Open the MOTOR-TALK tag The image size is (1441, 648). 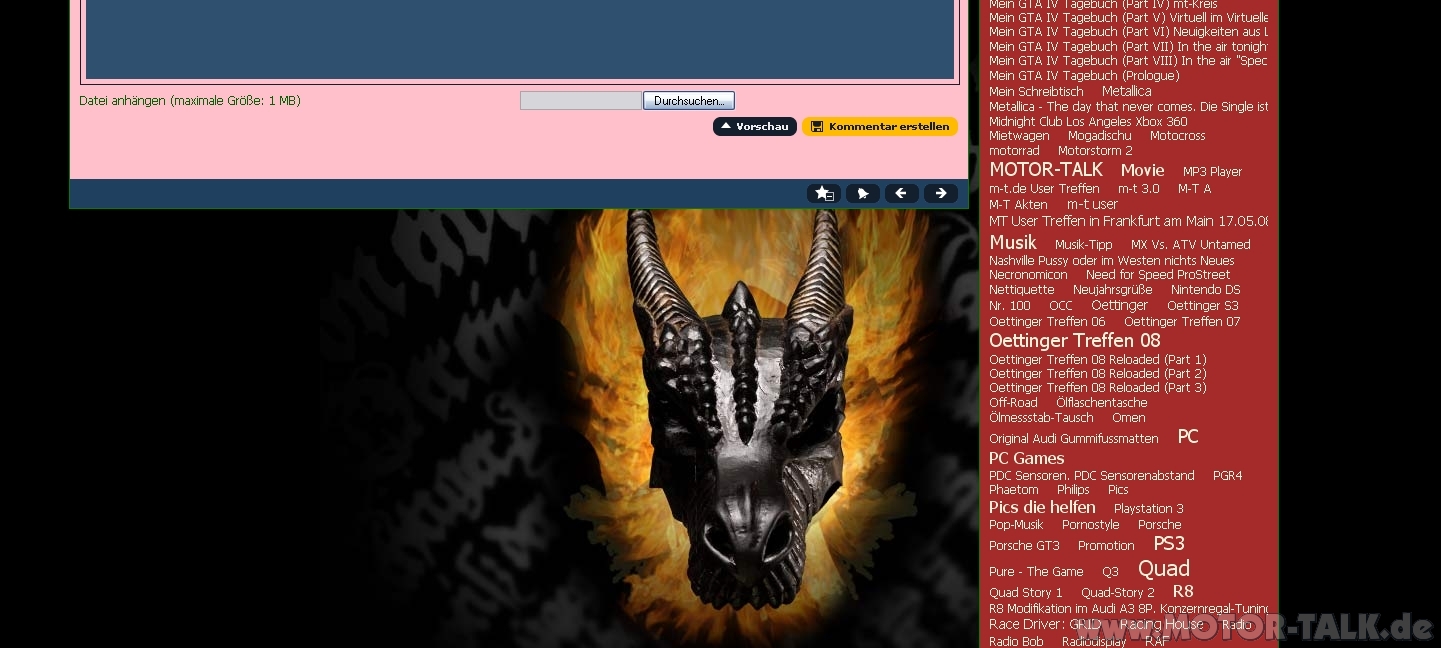1046,170
